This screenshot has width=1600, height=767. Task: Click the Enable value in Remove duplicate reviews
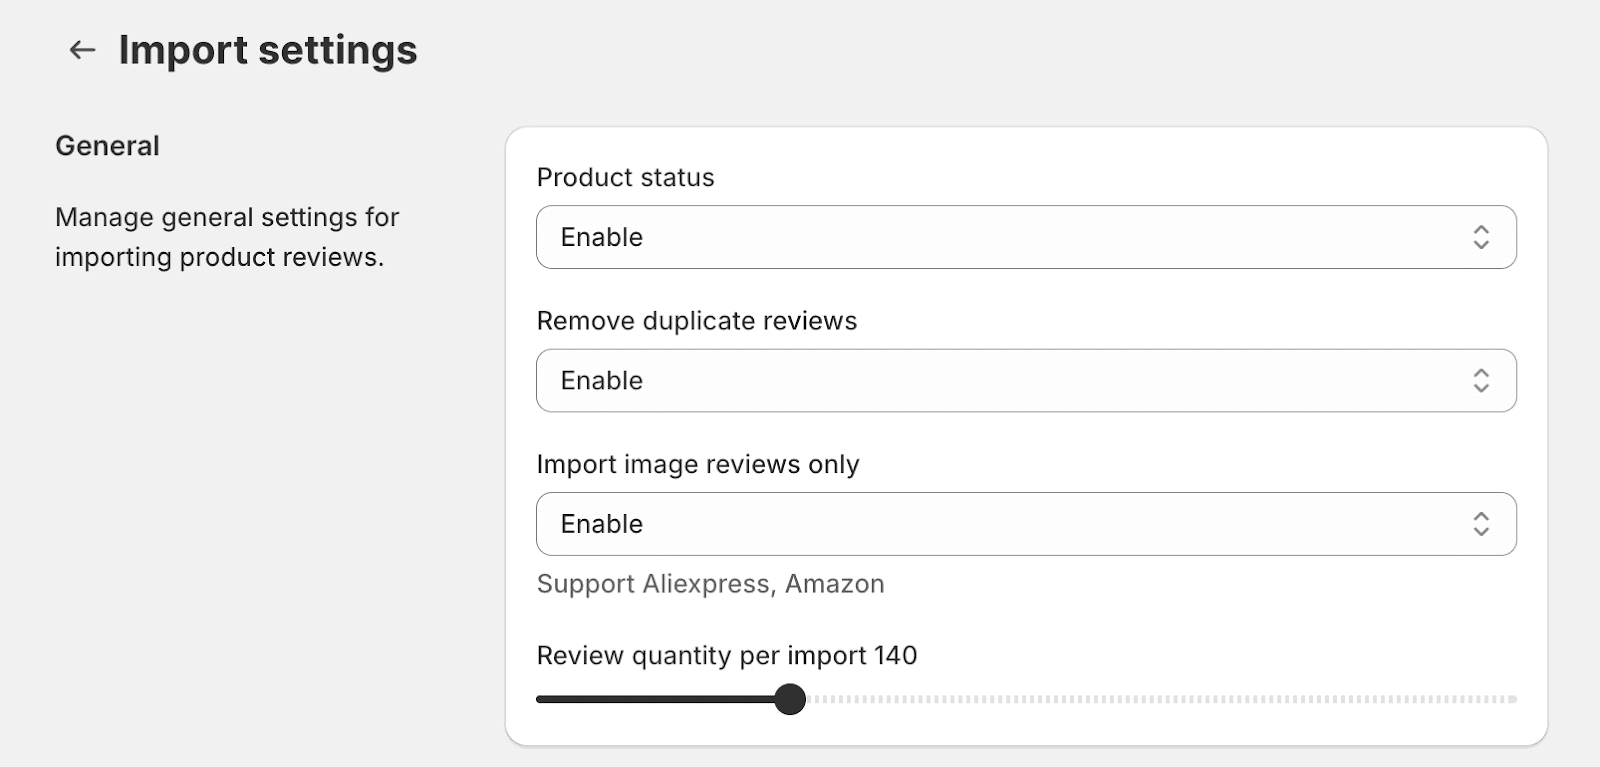point(602,380)
